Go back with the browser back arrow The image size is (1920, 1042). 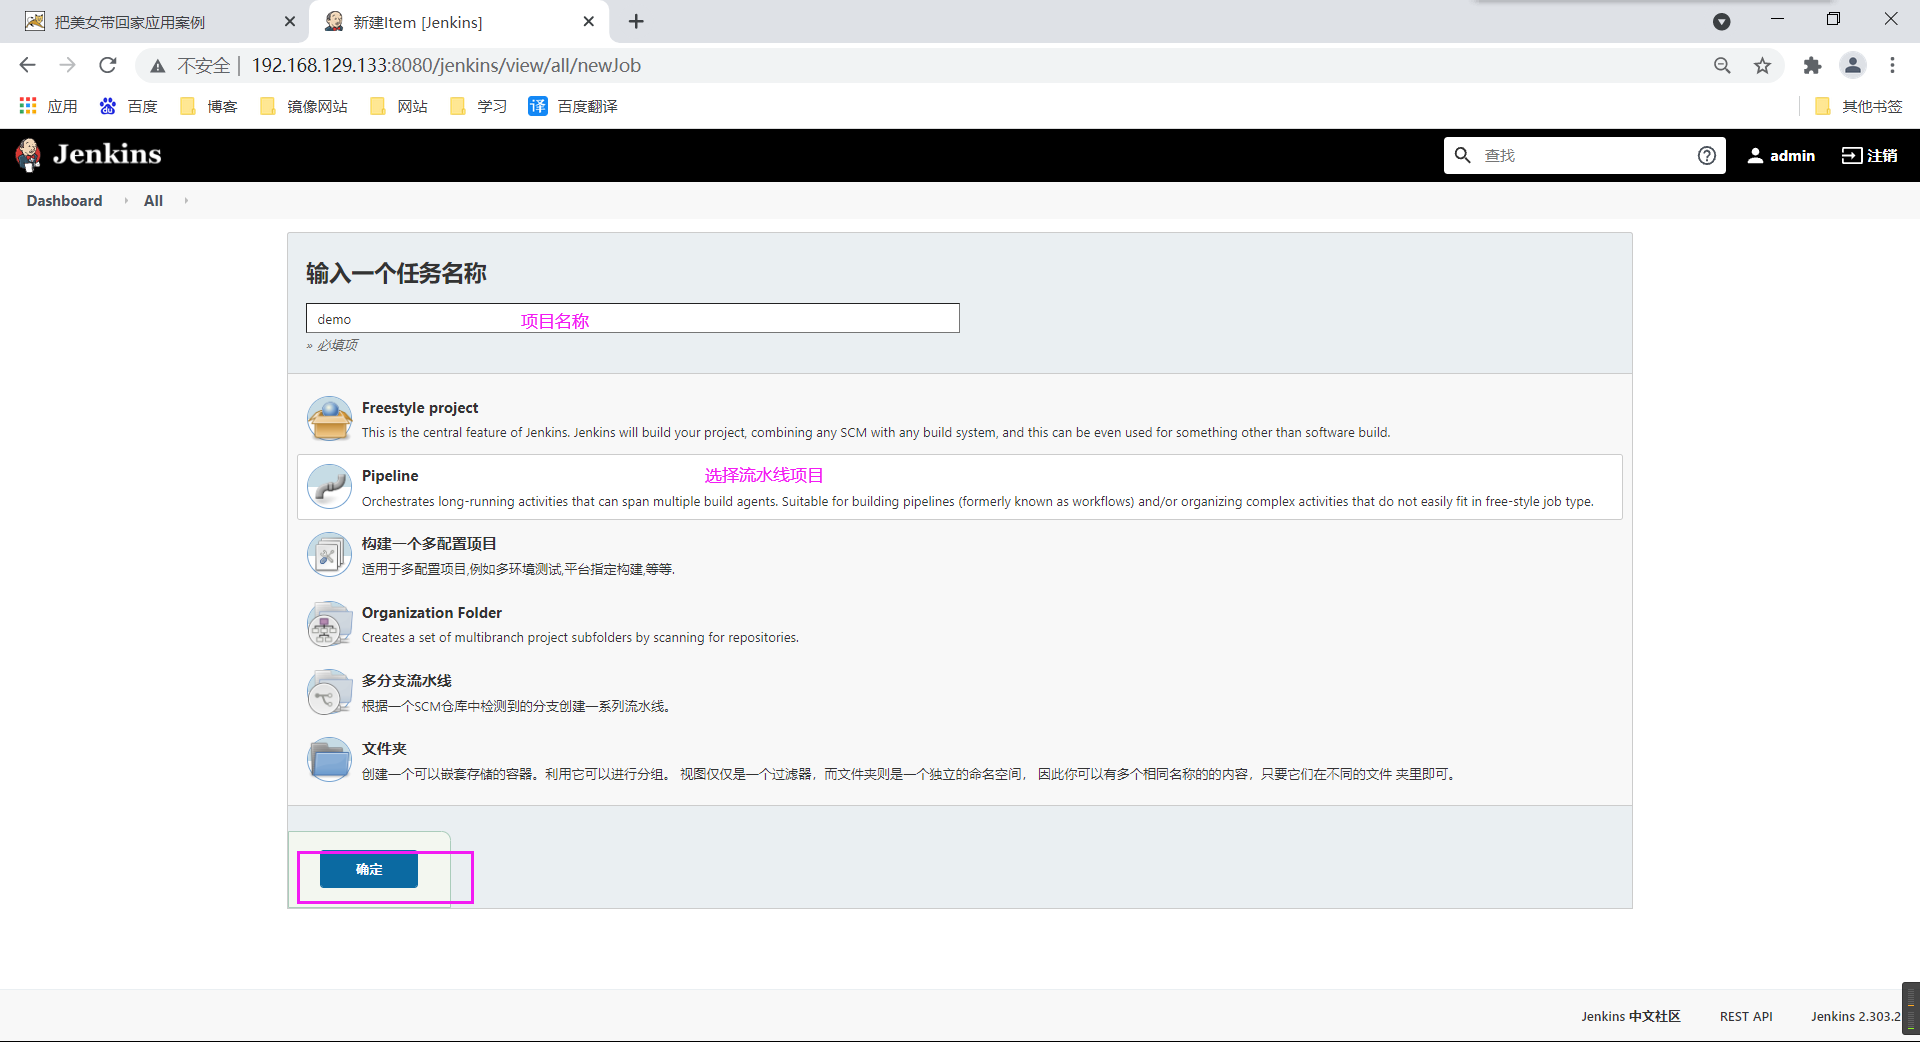point(27,65)
